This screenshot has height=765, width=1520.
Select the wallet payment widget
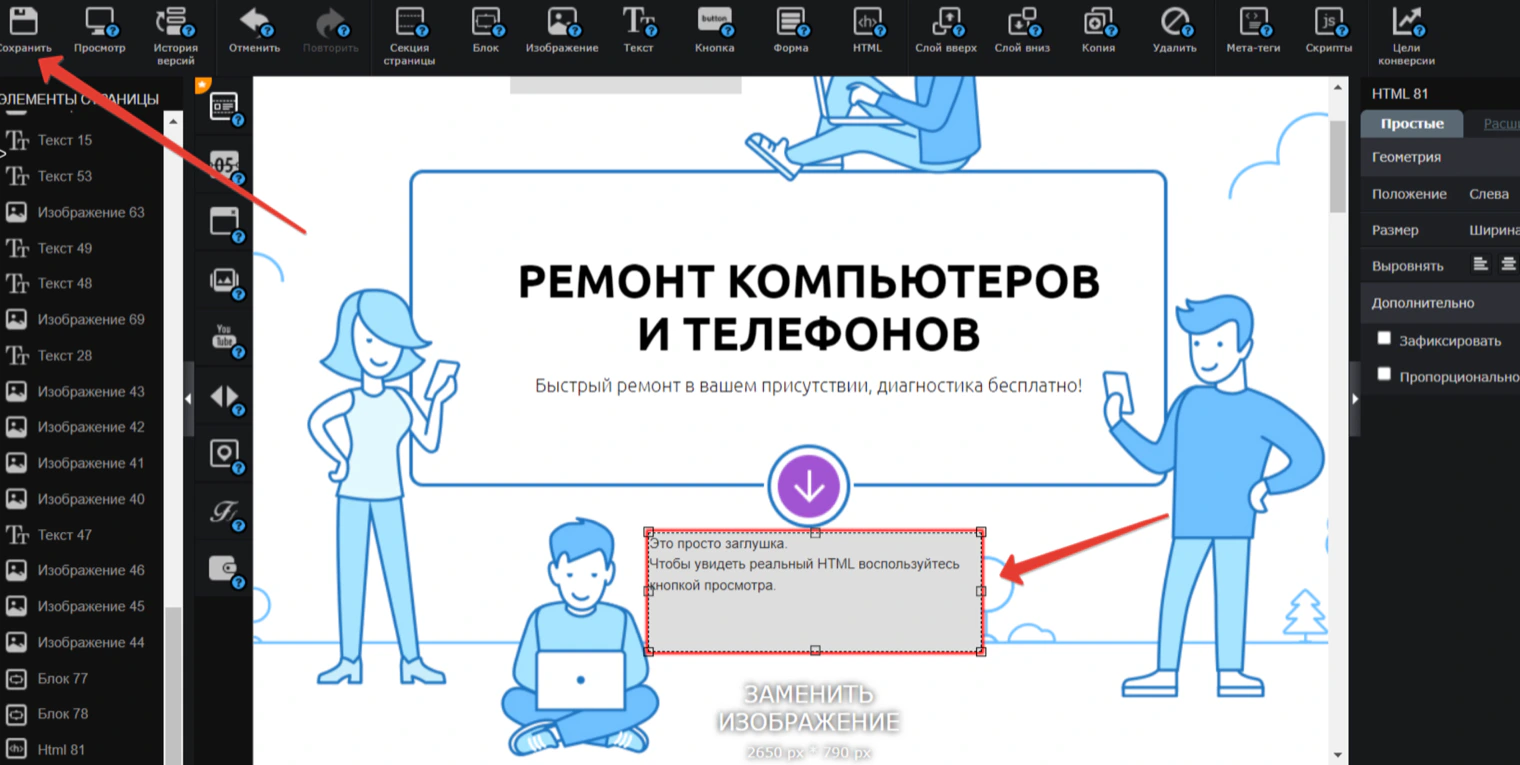[224, 569]
